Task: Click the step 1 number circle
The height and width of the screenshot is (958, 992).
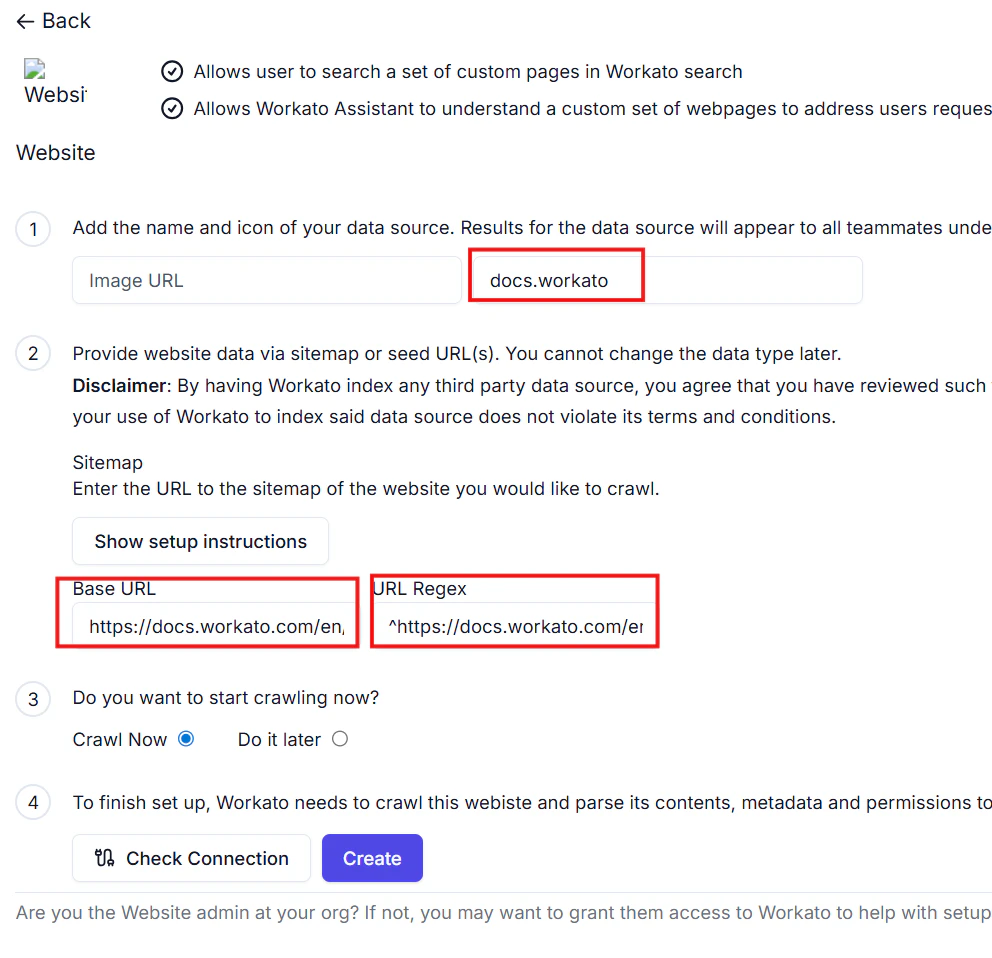Action: tap(33, 229)
